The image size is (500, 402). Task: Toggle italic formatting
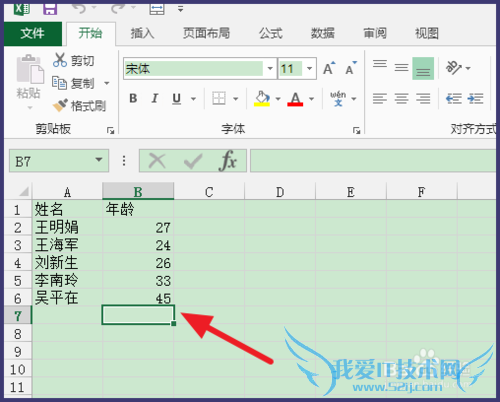click(x=155, y=98)
